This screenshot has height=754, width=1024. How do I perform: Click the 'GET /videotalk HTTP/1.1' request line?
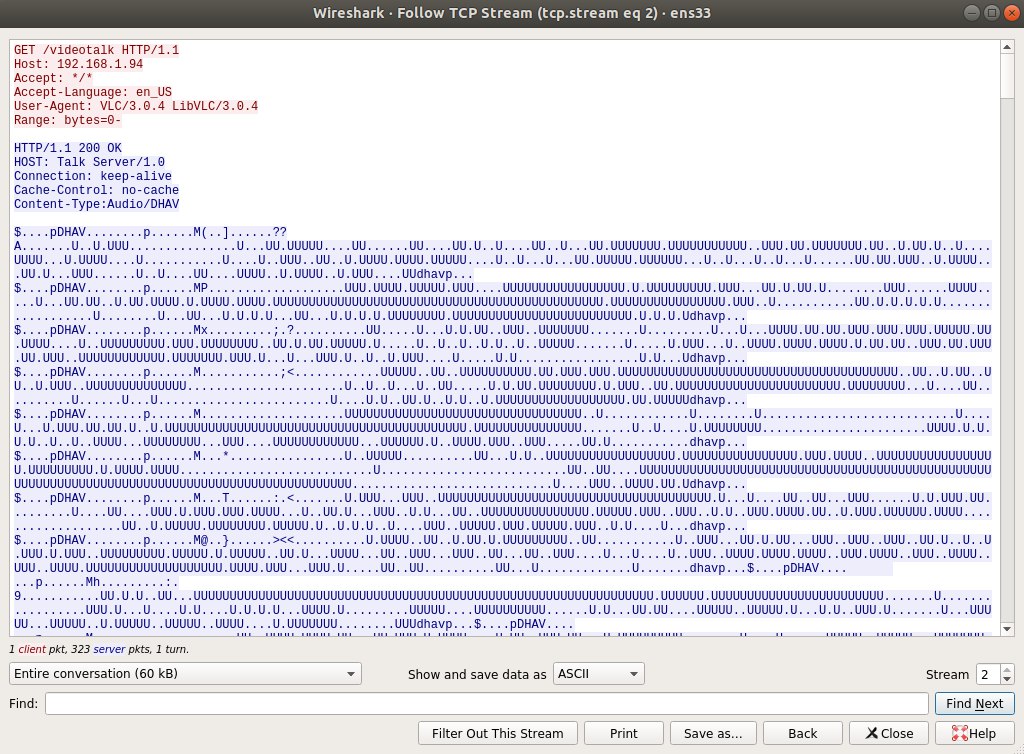pyautogui.click(x=96, y=50)
